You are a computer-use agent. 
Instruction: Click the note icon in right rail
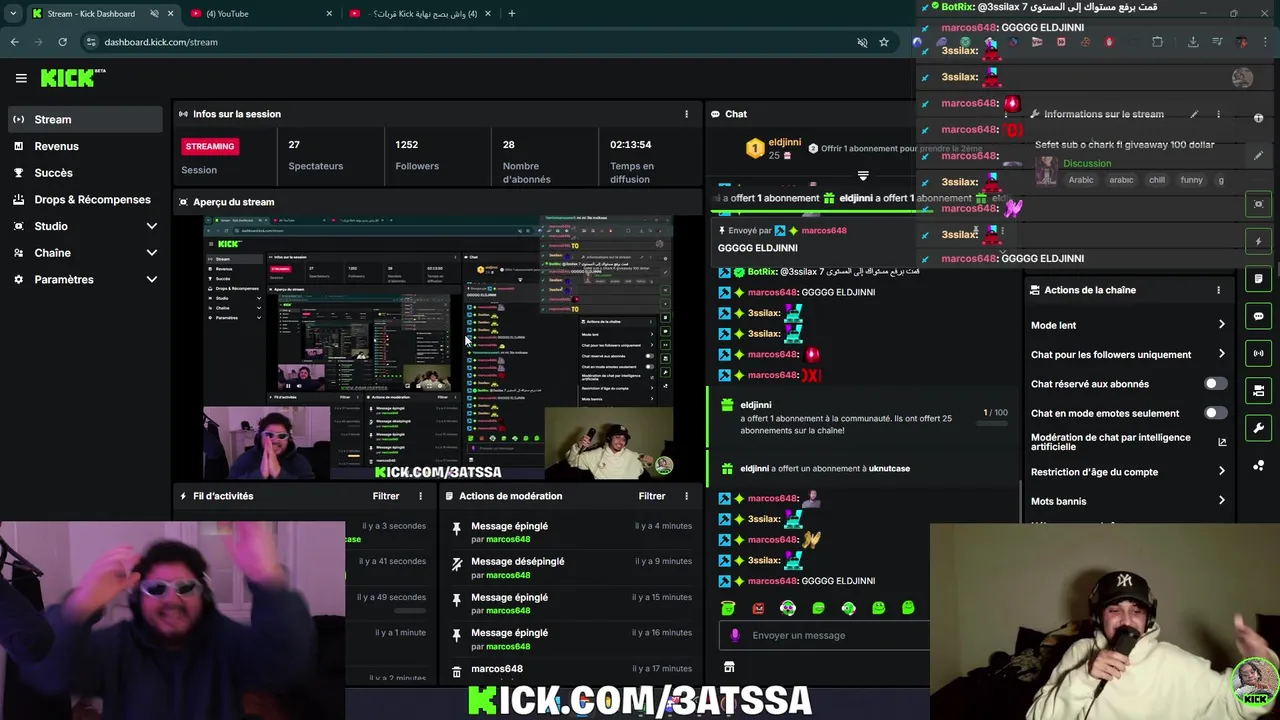point(1258,279)
